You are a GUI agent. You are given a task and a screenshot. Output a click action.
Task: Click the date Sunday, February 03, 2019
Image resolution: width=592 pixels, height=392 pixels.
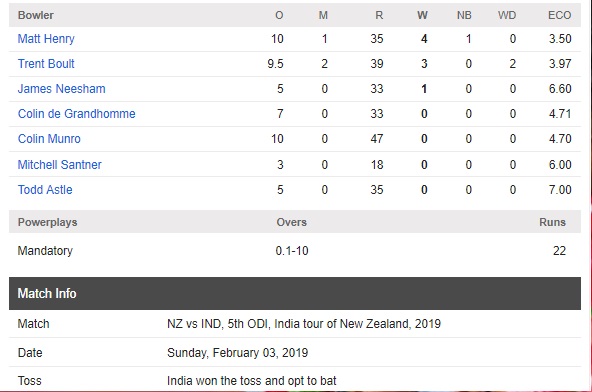click(237, 353)
